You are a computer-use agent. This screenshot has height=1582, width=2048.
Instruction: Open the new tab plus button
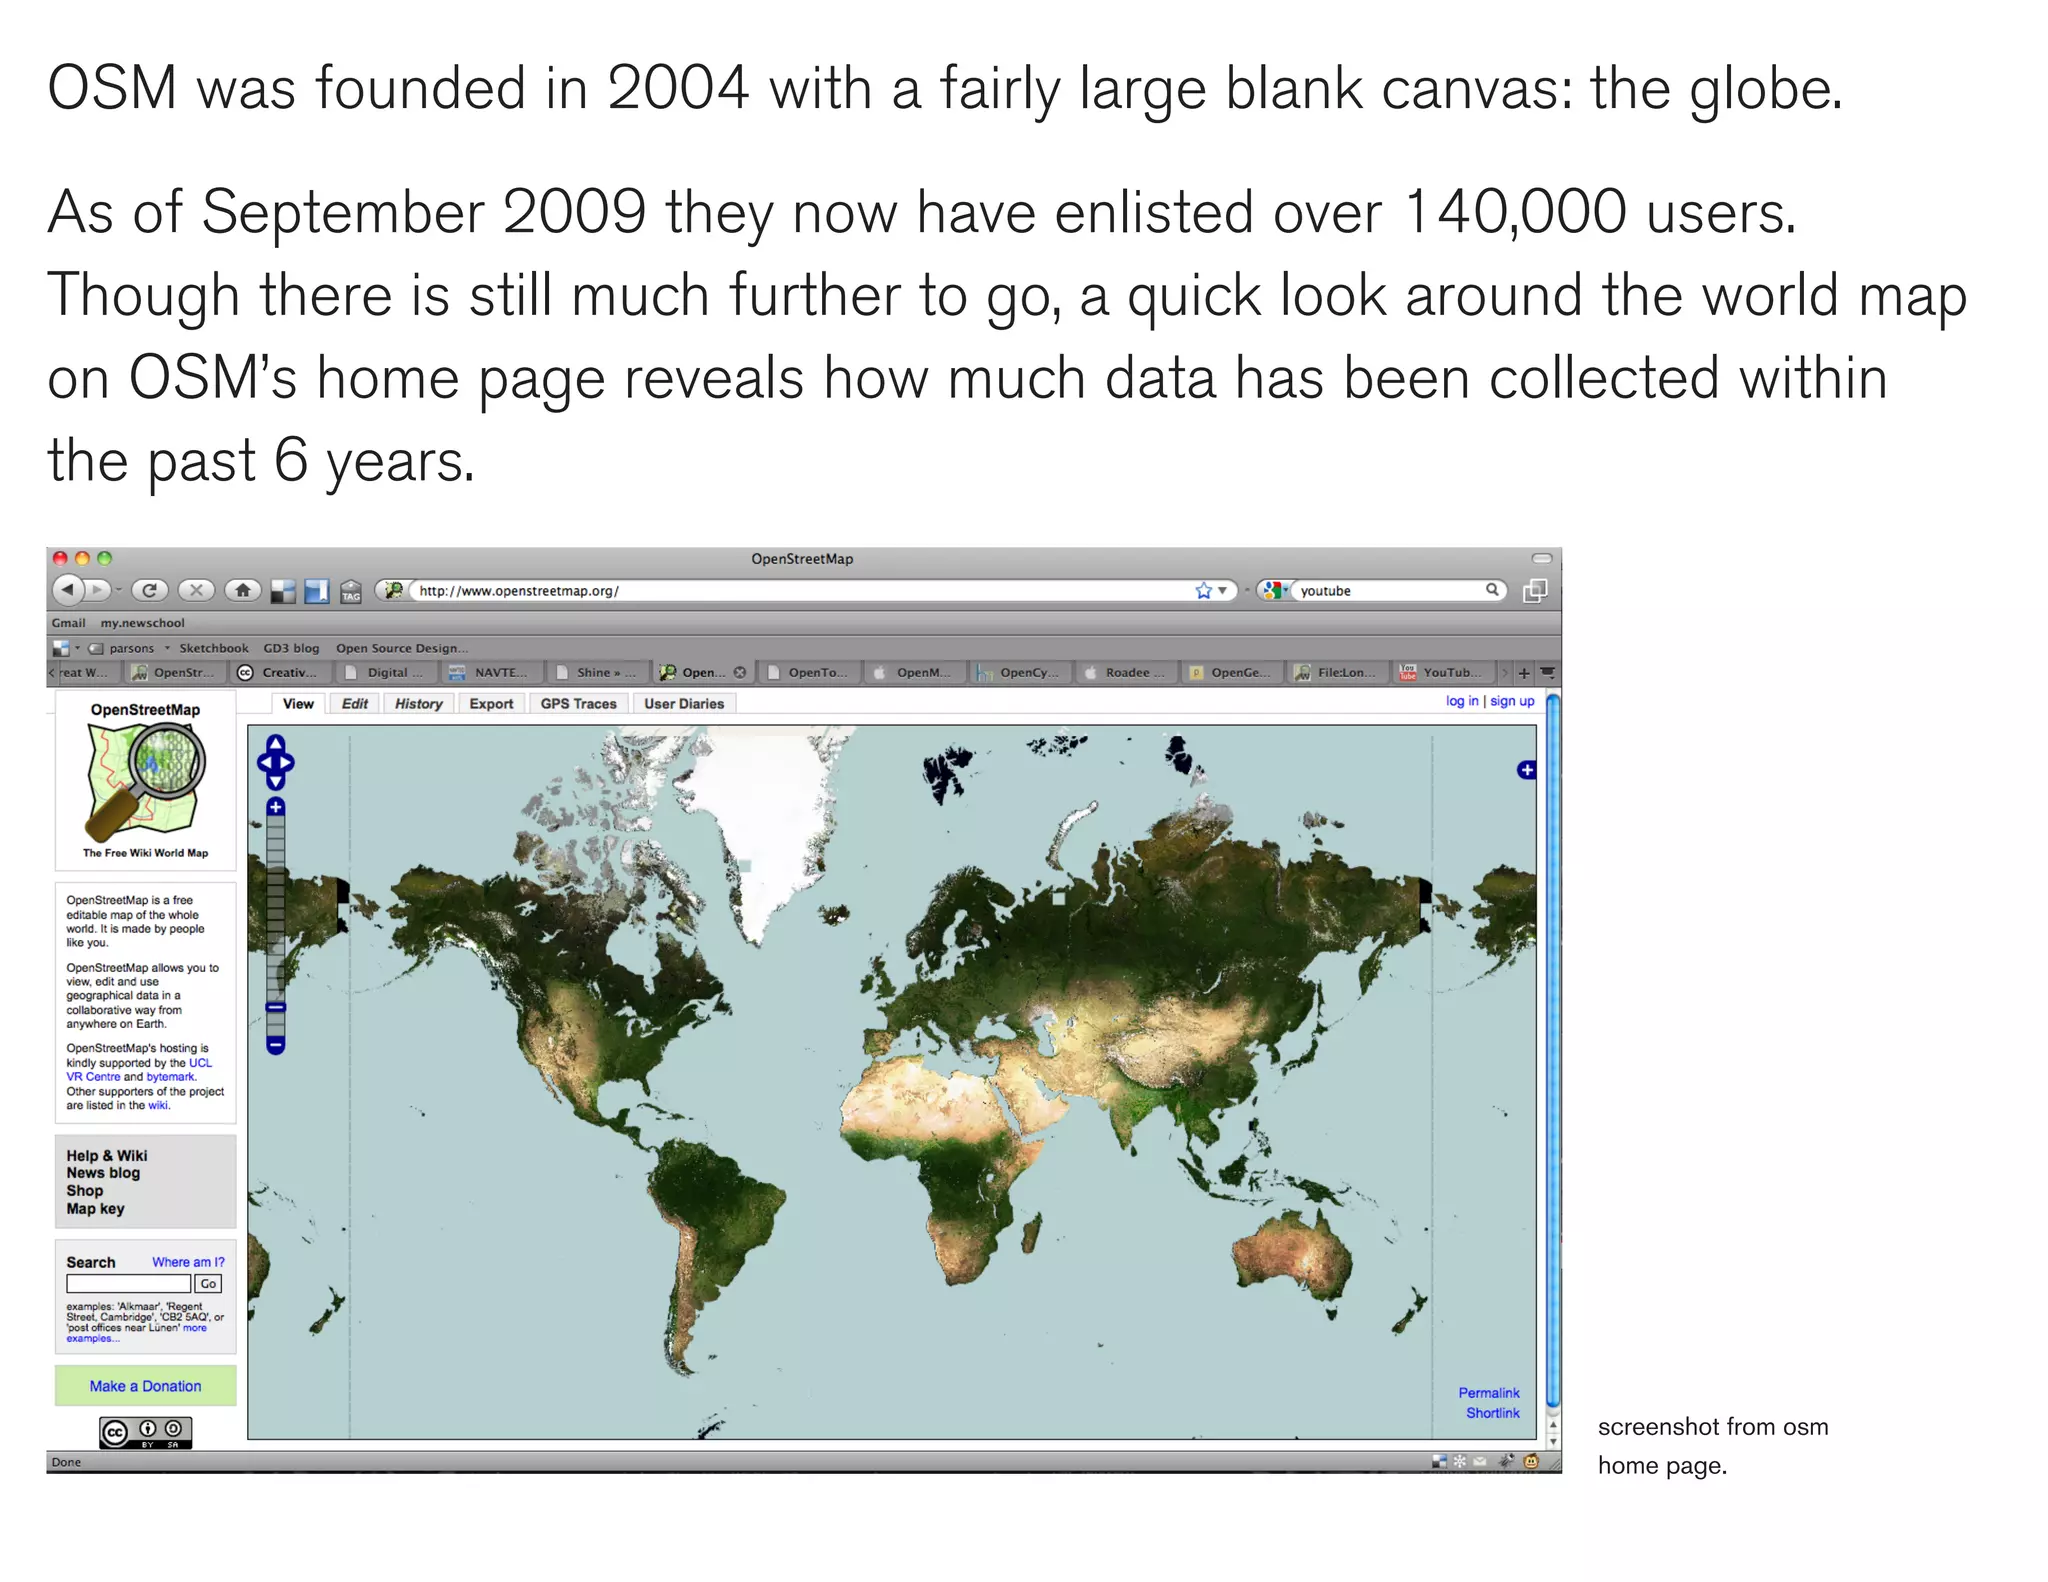[x=1524, y=673]
